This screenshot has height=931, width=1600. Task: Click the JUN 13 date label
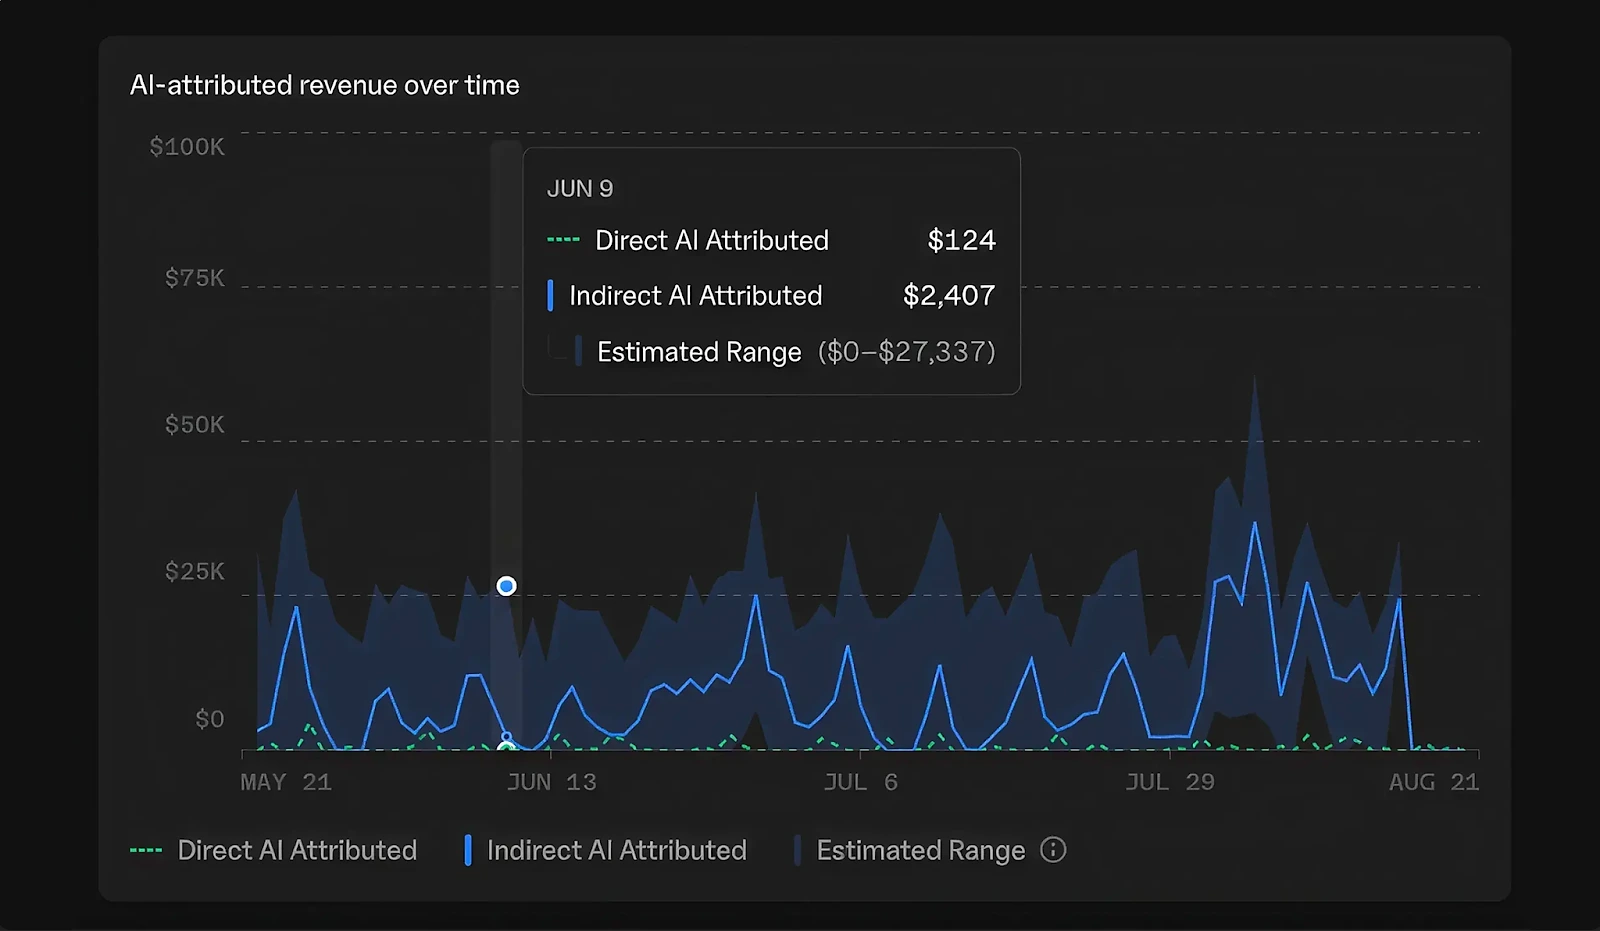coord(551,782)
